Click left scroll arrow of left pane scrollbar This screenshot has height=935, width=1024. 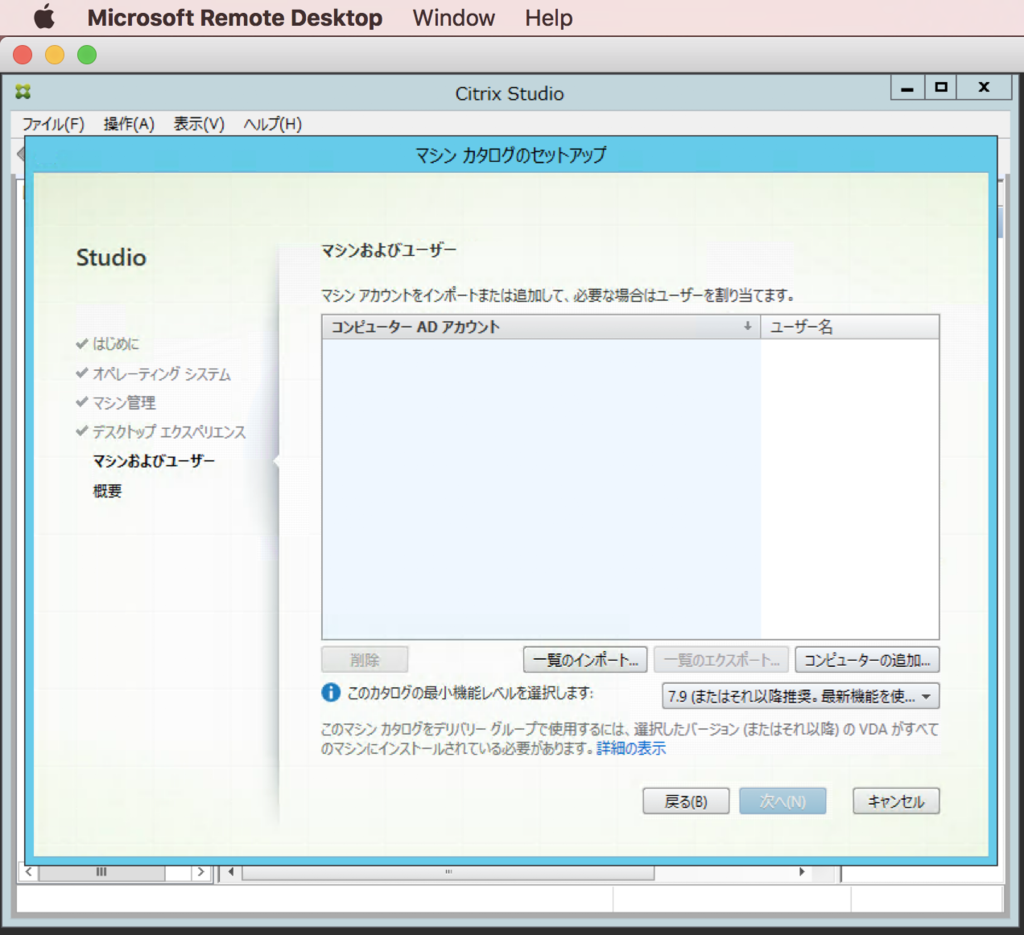pos(29,872)
